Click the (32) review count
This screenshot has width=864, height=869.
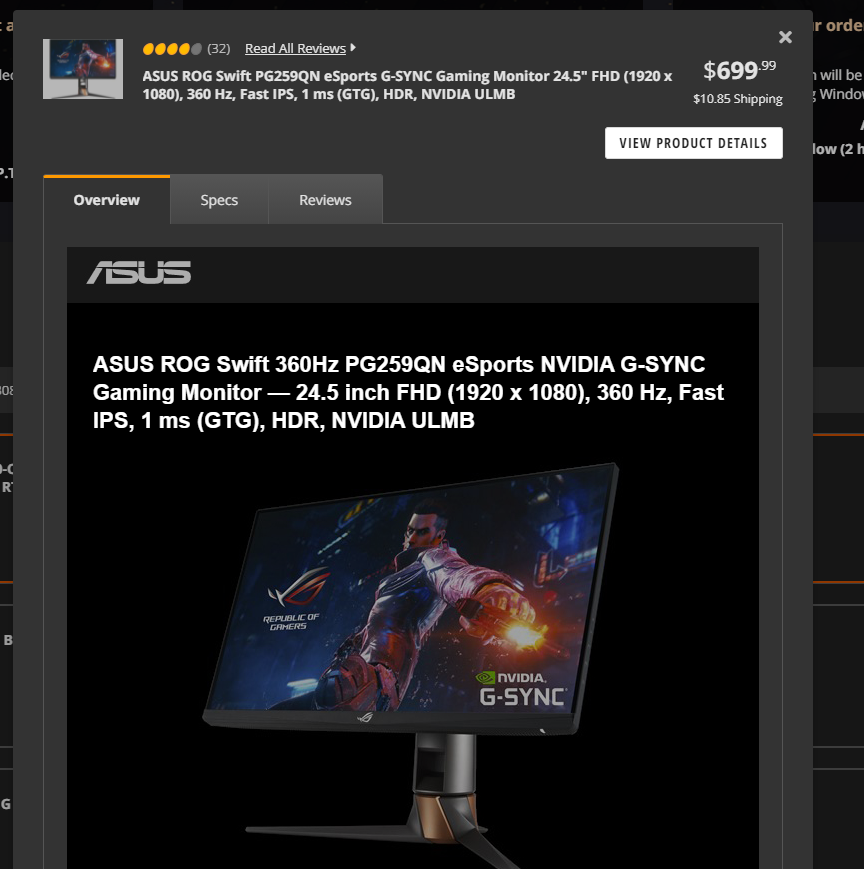[x=218, y=49]
